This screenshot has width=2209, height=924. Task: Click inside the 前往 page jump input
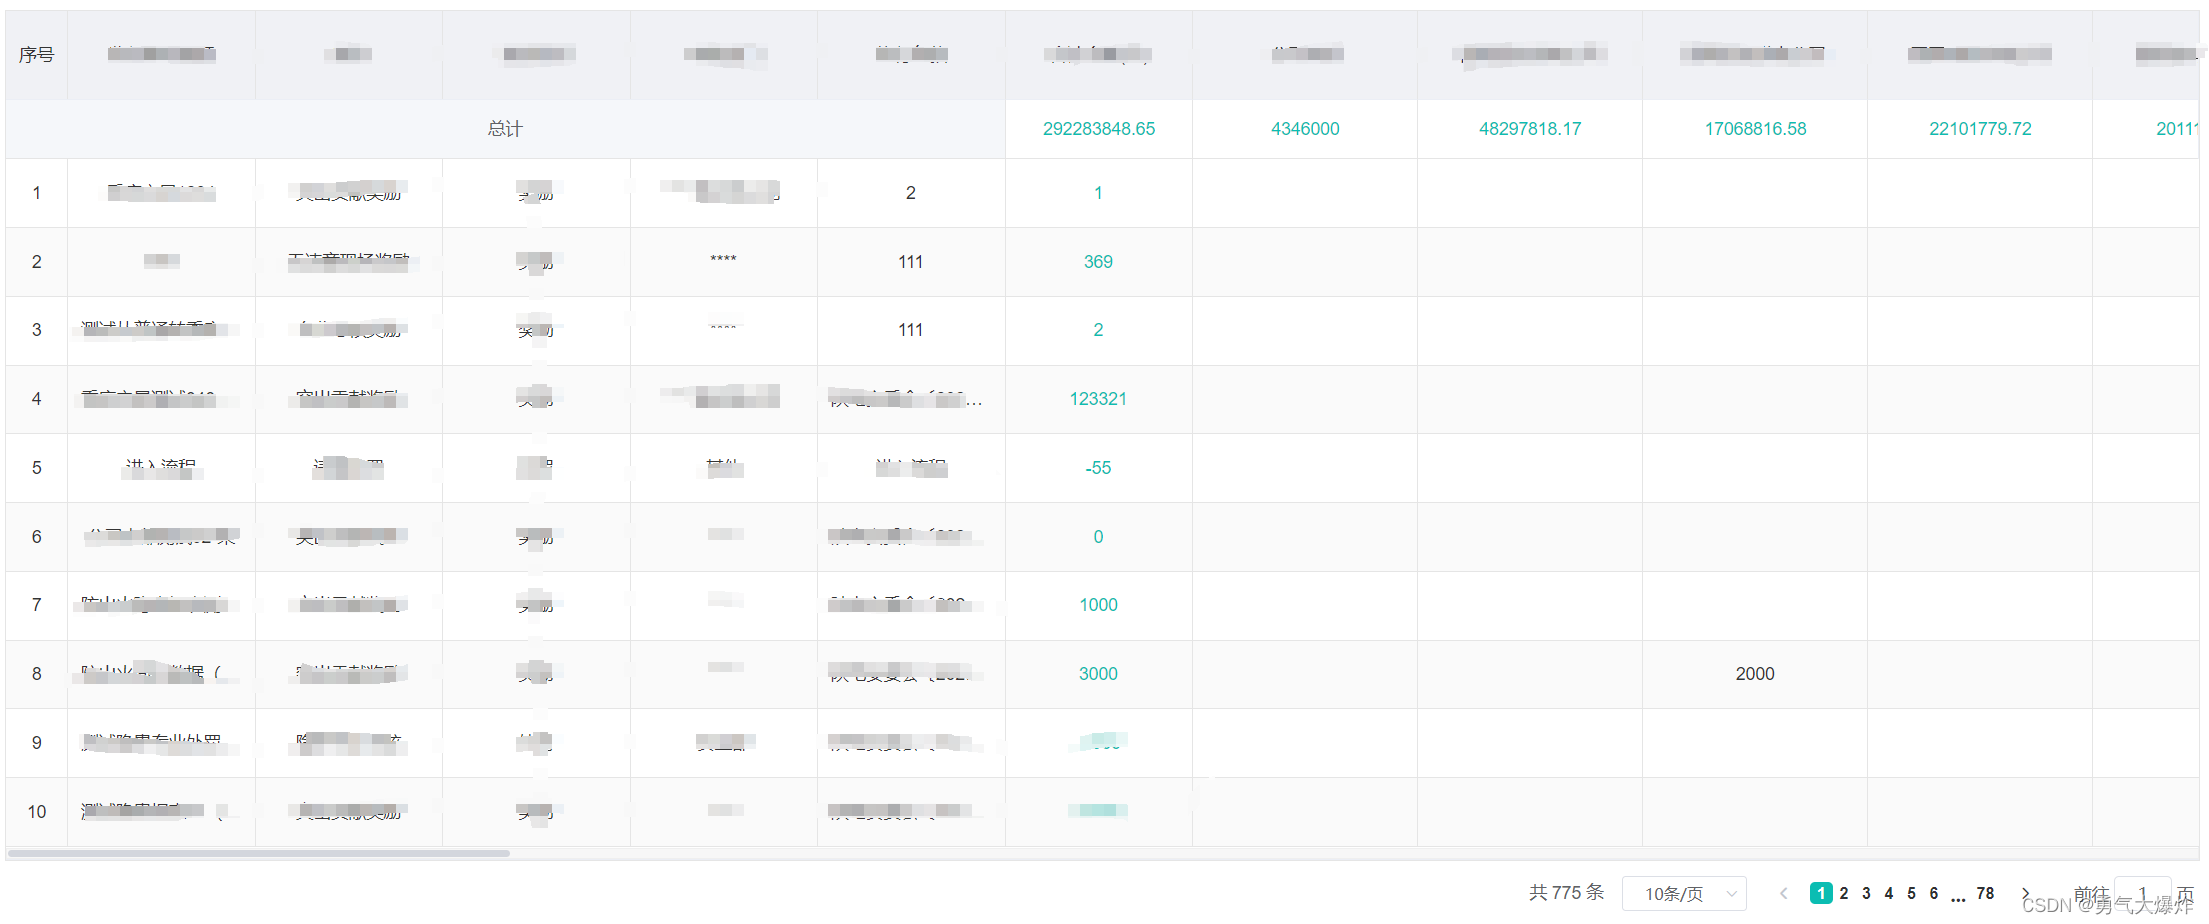pyautogui.click(x=2143, y=893)
